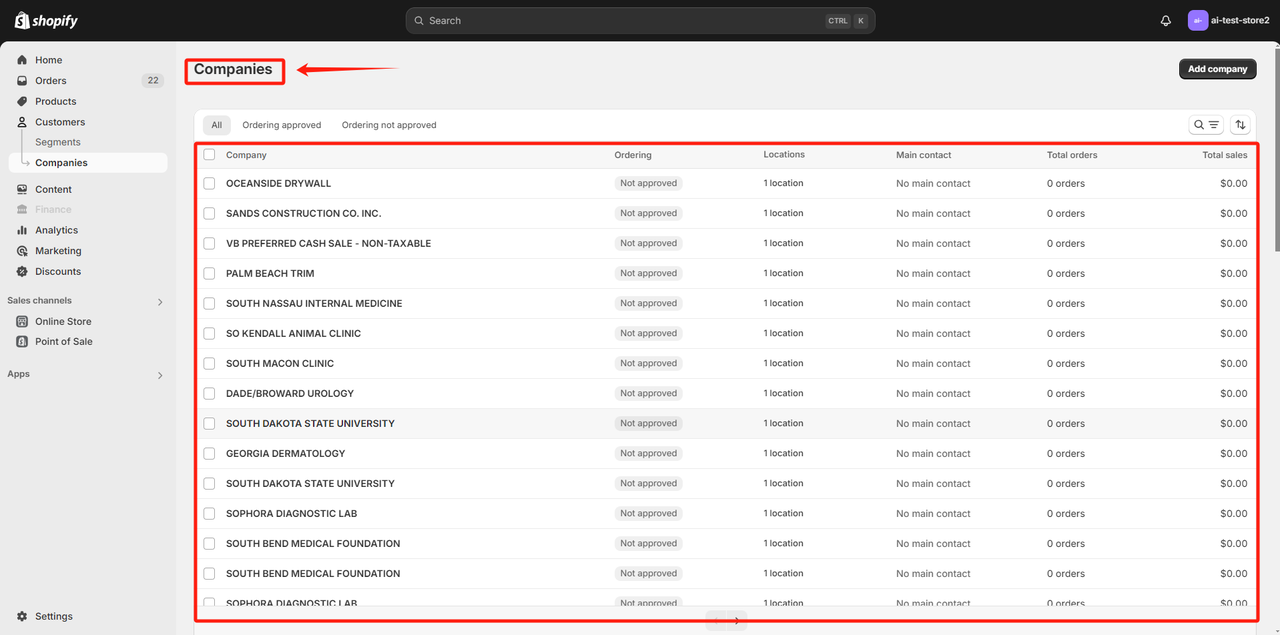Tick the SANDS CONSTRUCTION CO. INC. checkbox
1280x635 pixels.
(x=209, y=213)
